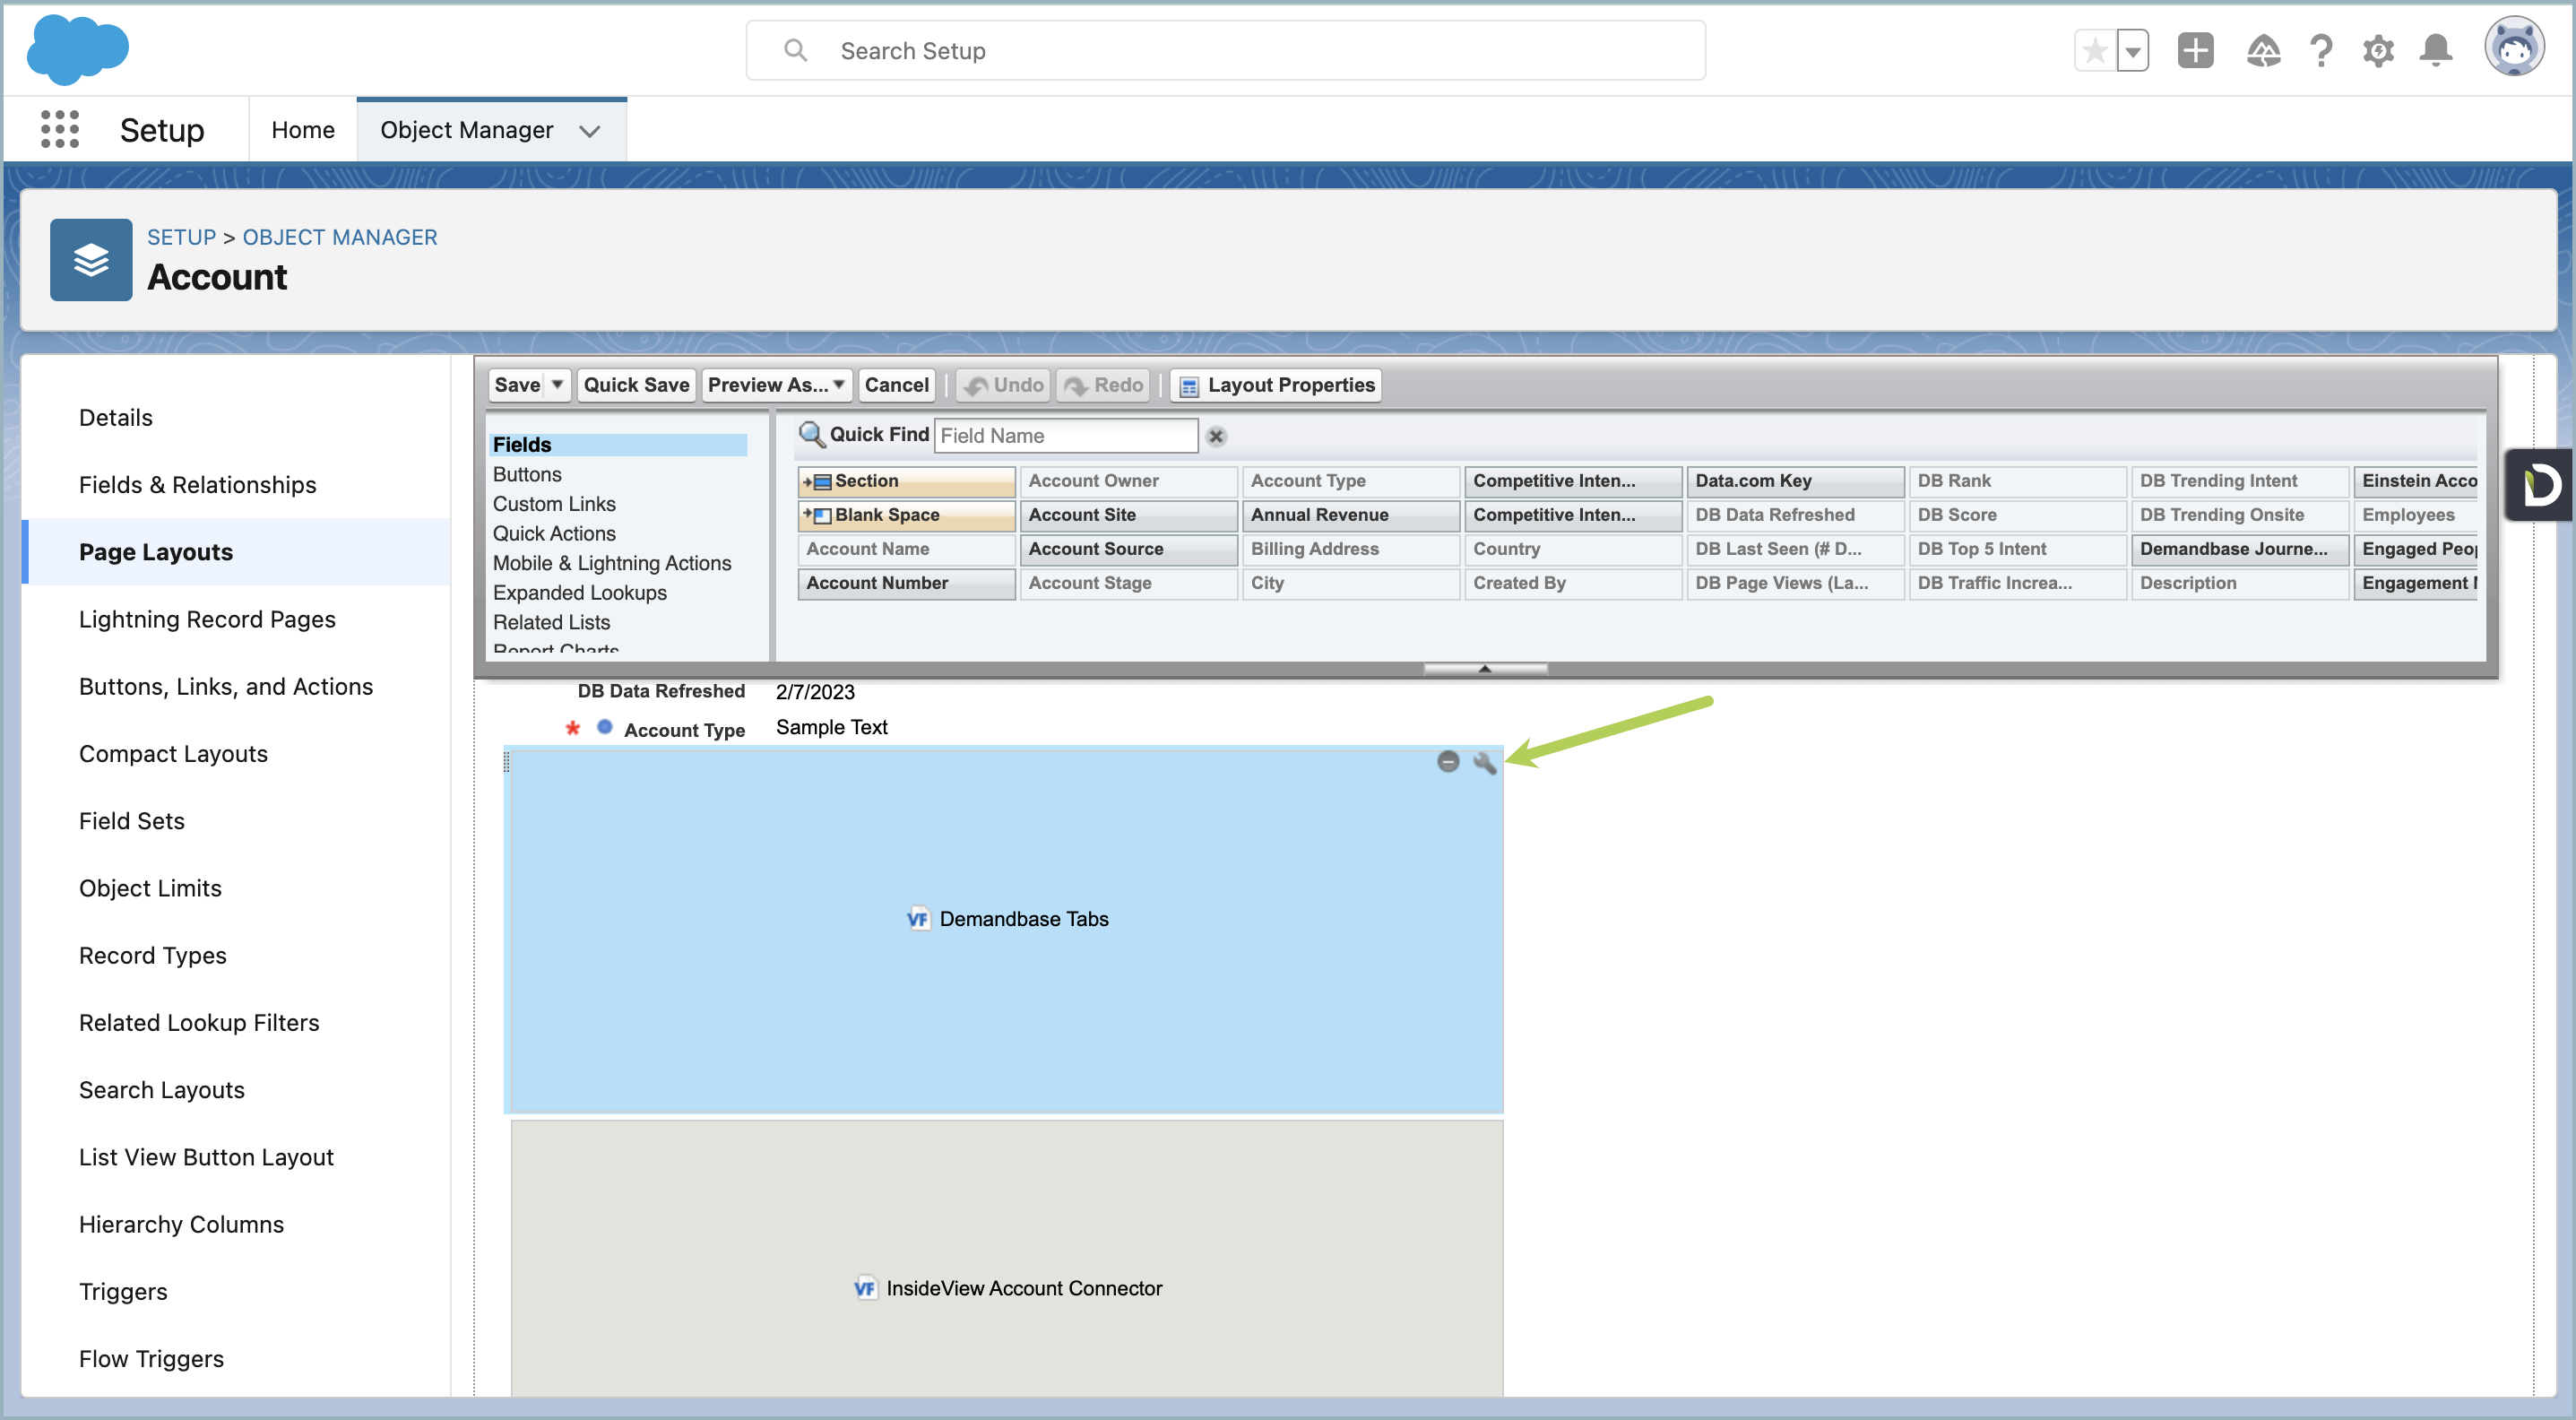Click the Quick Find magnifier icon
The image size is (2576, 1420).
811,434
